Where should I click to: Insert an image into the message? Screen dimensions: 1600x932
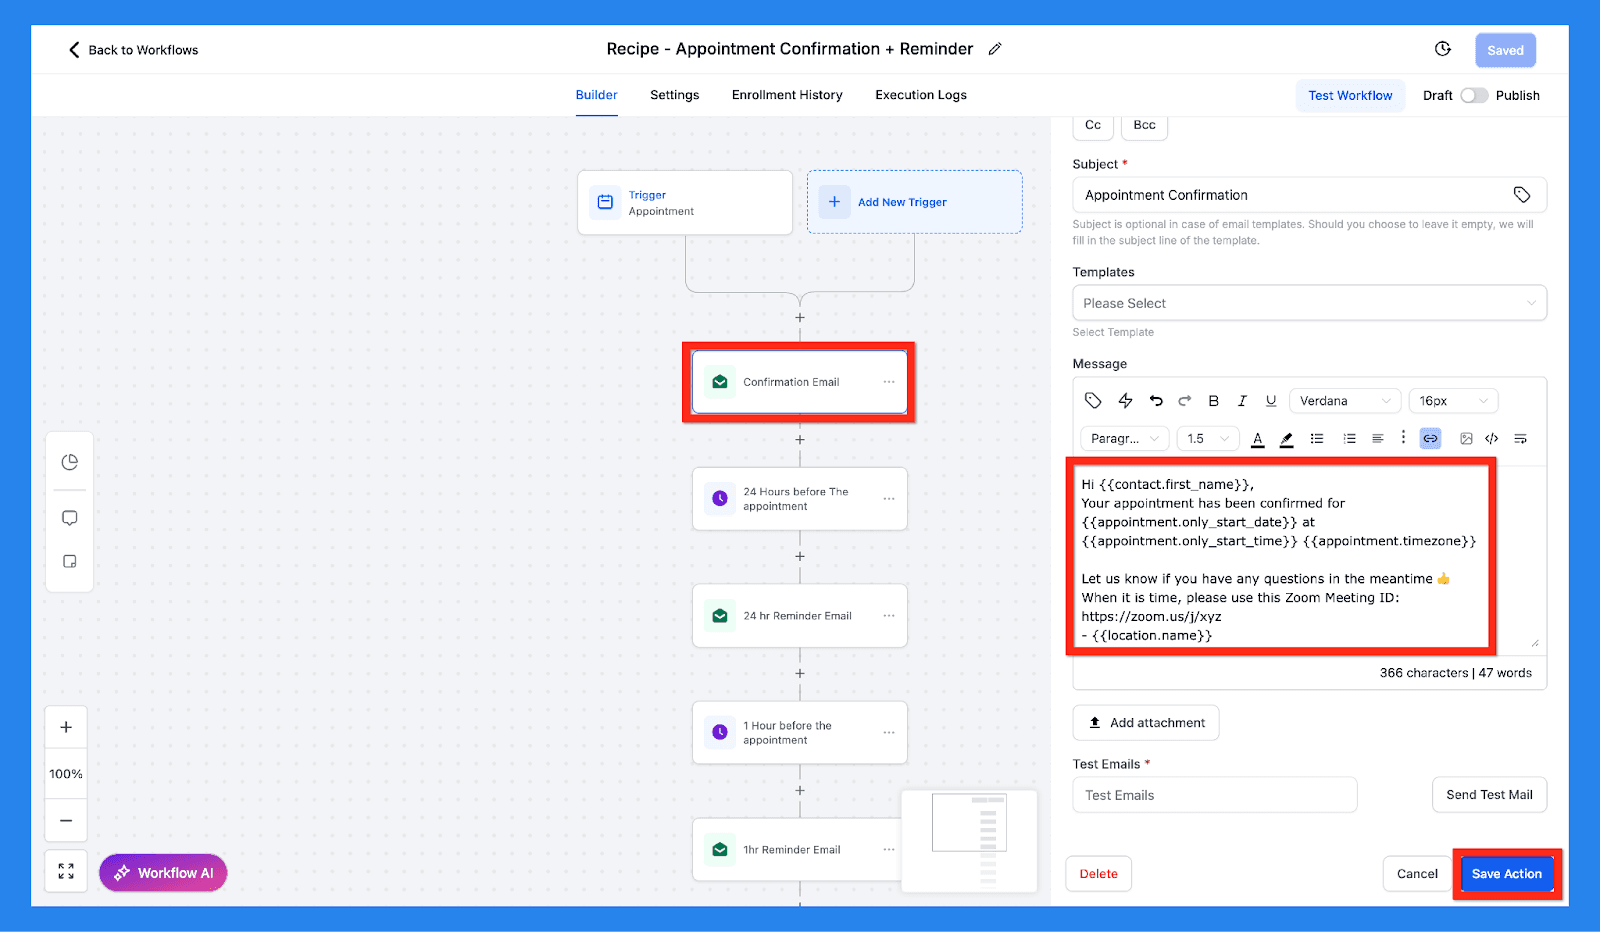click(x=1466, y=439)
